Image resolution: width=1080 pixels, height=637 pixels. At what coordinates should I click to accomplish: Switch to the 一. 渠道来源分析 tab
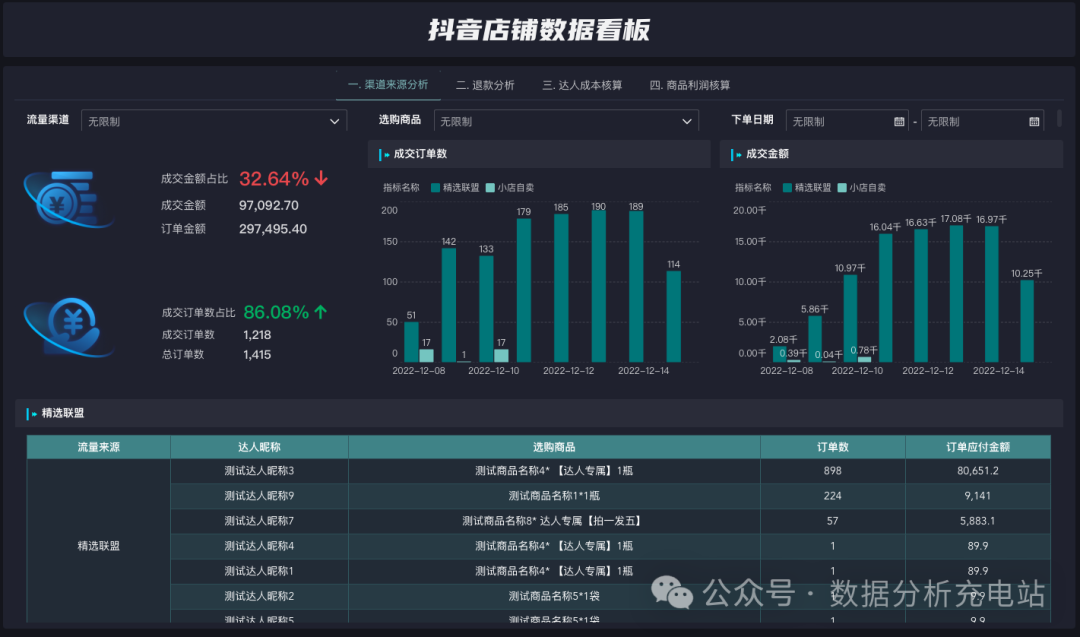tap(388, 85)
